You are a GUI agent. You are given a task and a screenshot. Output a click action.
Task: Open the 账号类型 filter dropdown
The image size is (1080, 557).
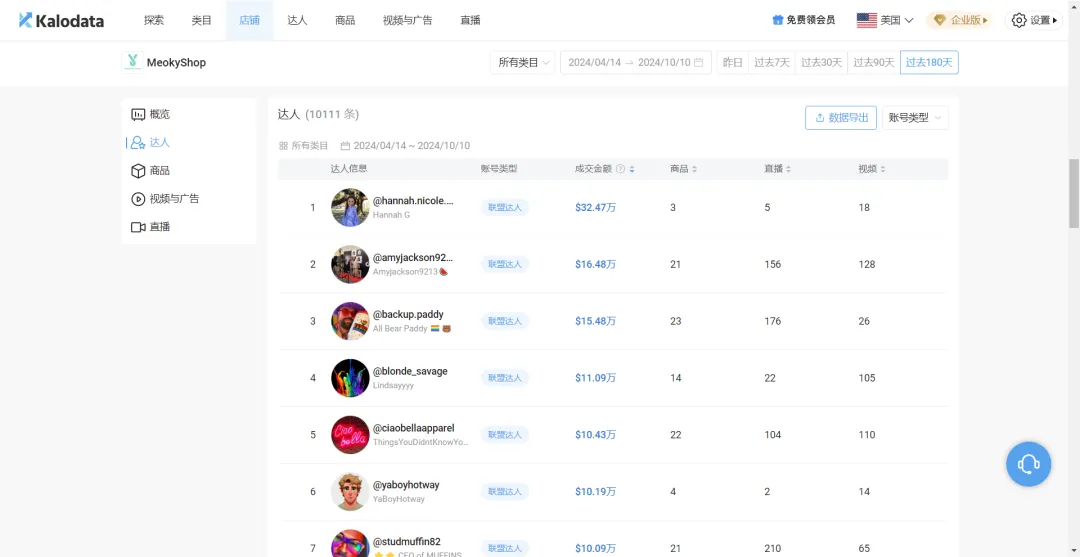[915, 118]
